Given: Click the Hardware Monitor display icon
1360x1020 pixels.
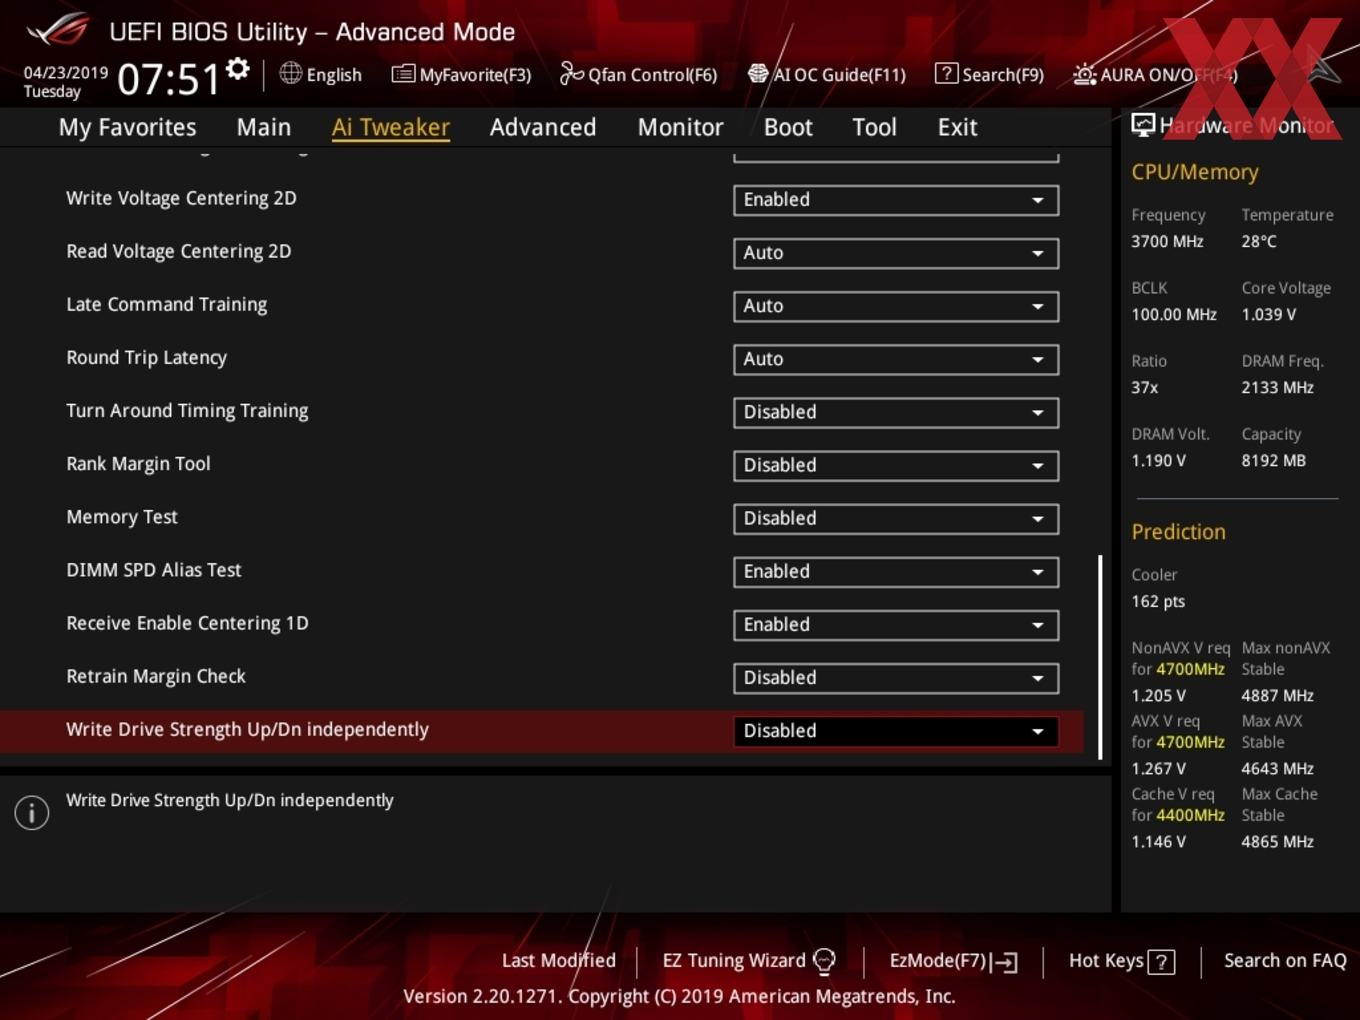Looking at the screenshot, I should tap(1143, 125).
